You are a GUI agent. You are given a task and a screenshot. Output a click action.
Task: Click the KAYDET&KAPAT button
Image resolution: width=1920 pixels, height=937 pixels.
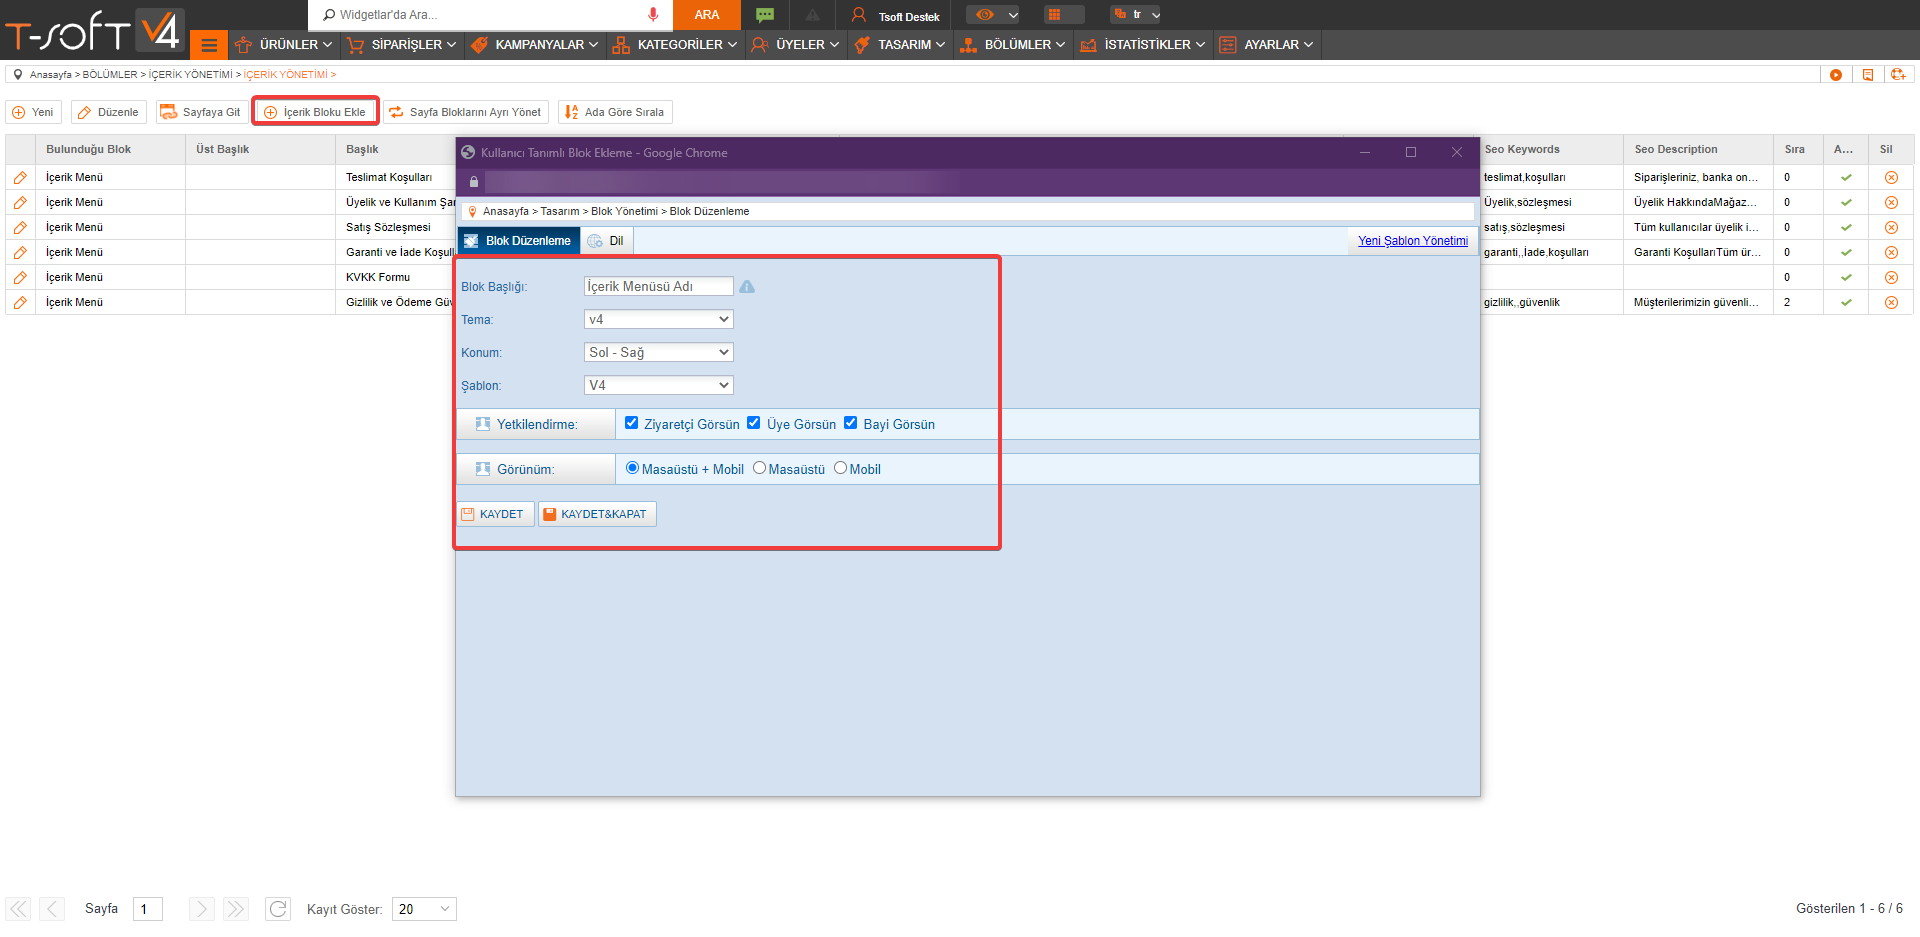click(x=597, y=514)
